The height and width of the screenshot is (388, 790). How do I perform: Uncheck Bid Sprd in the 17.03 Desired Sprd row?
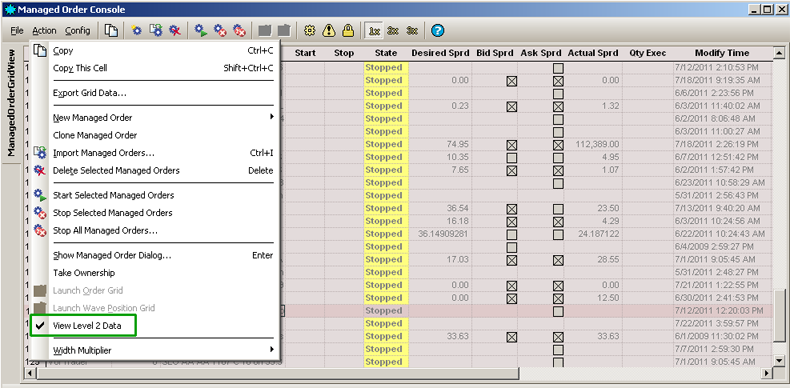pyautogui.click(x=512, y=260)
